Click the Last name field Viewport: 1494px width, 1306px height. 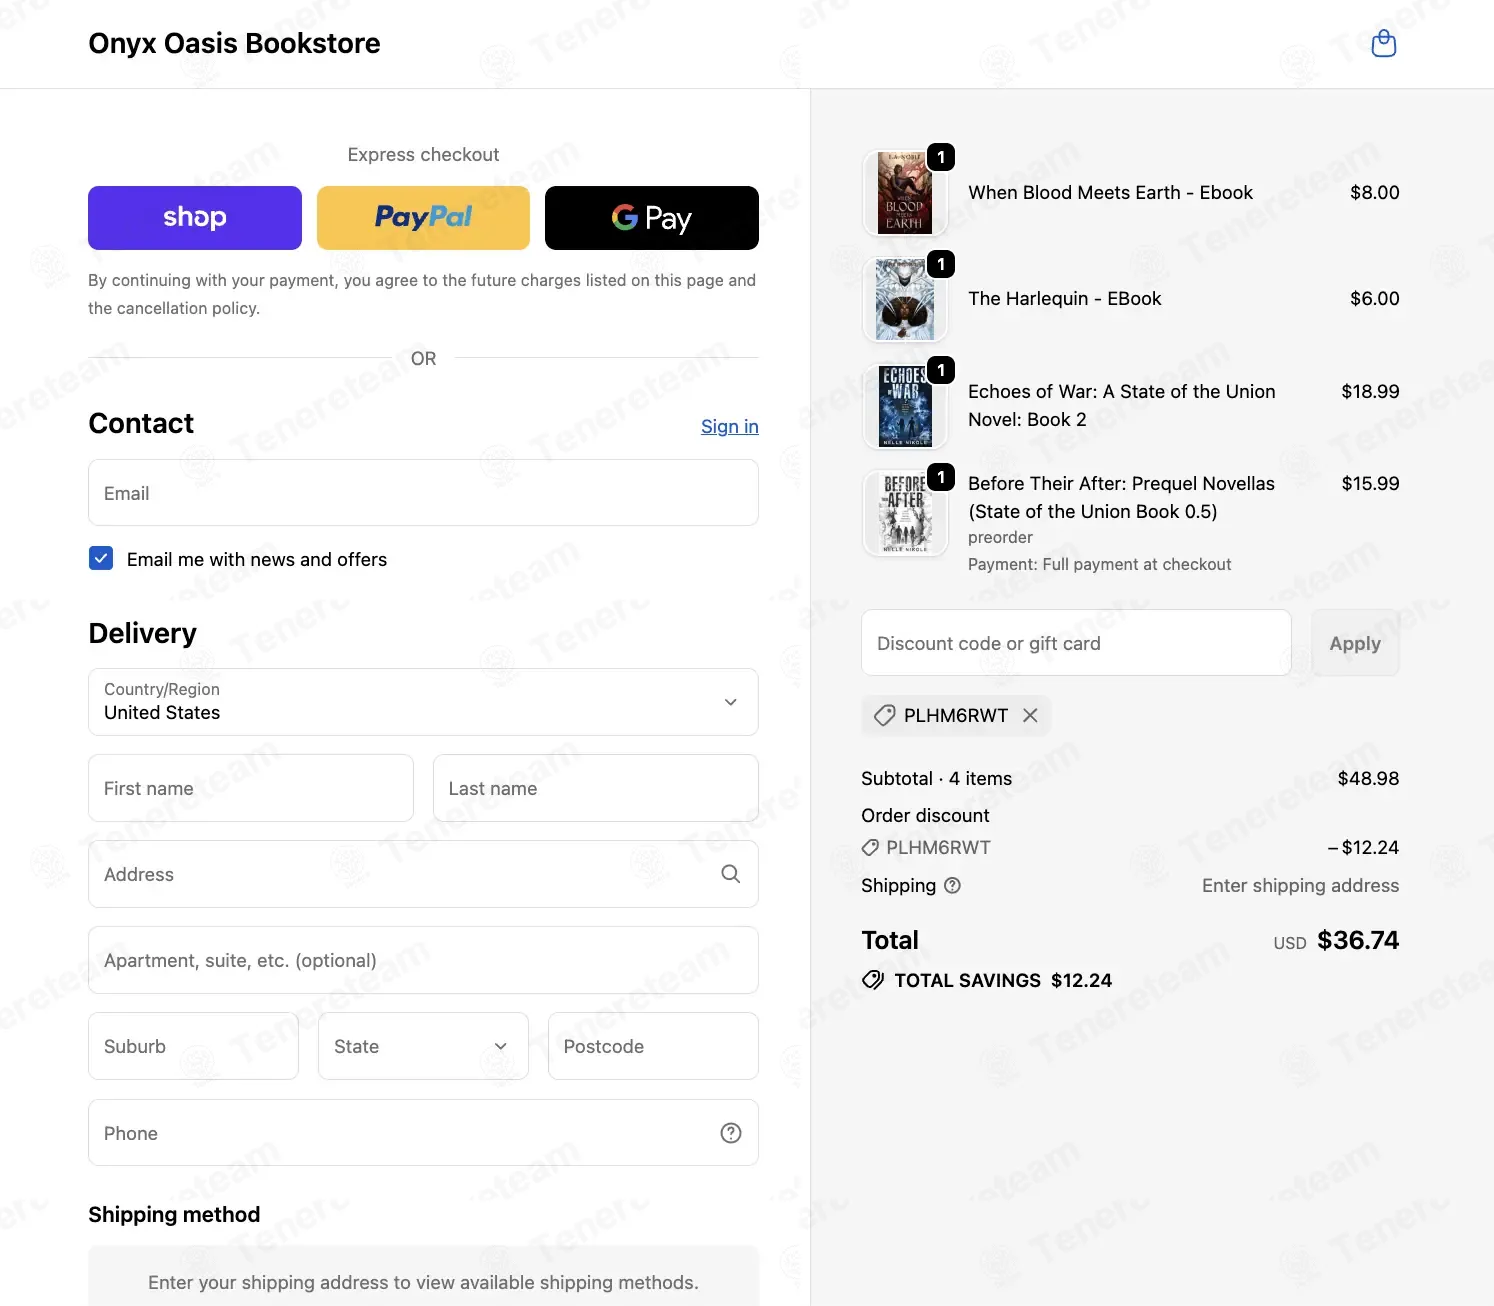point(596,788)
